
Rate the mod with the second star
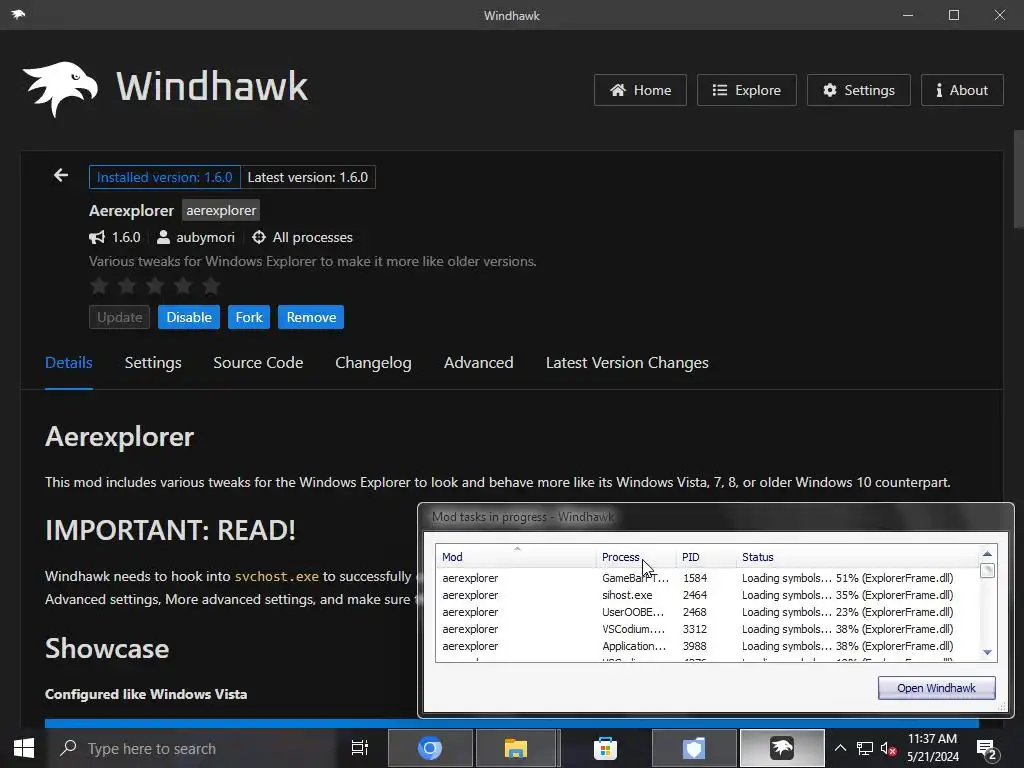(127, 285)
